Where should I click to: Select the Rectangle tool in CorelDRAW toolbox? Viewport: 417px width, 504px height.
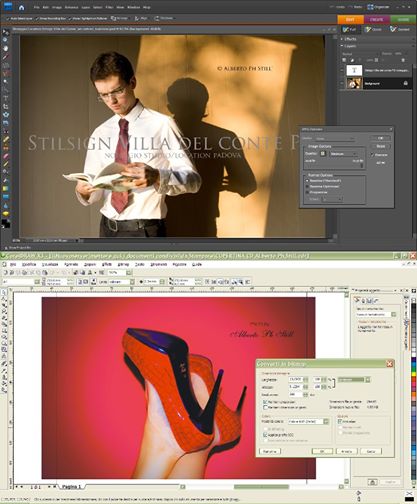[x=4, y=330]
